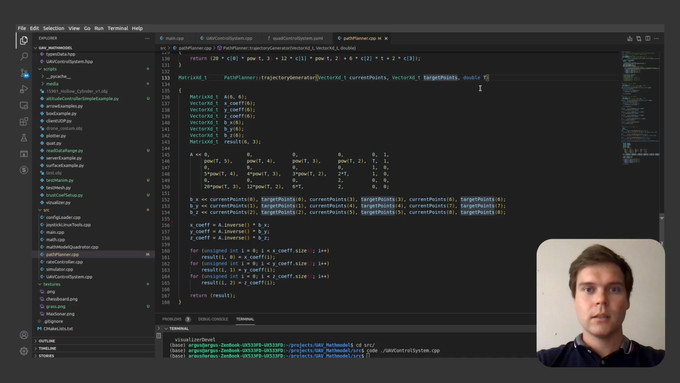The height and width of the screenshot is (383, 680).
Task: Collapse the textures folder
Action: point(40,285)
